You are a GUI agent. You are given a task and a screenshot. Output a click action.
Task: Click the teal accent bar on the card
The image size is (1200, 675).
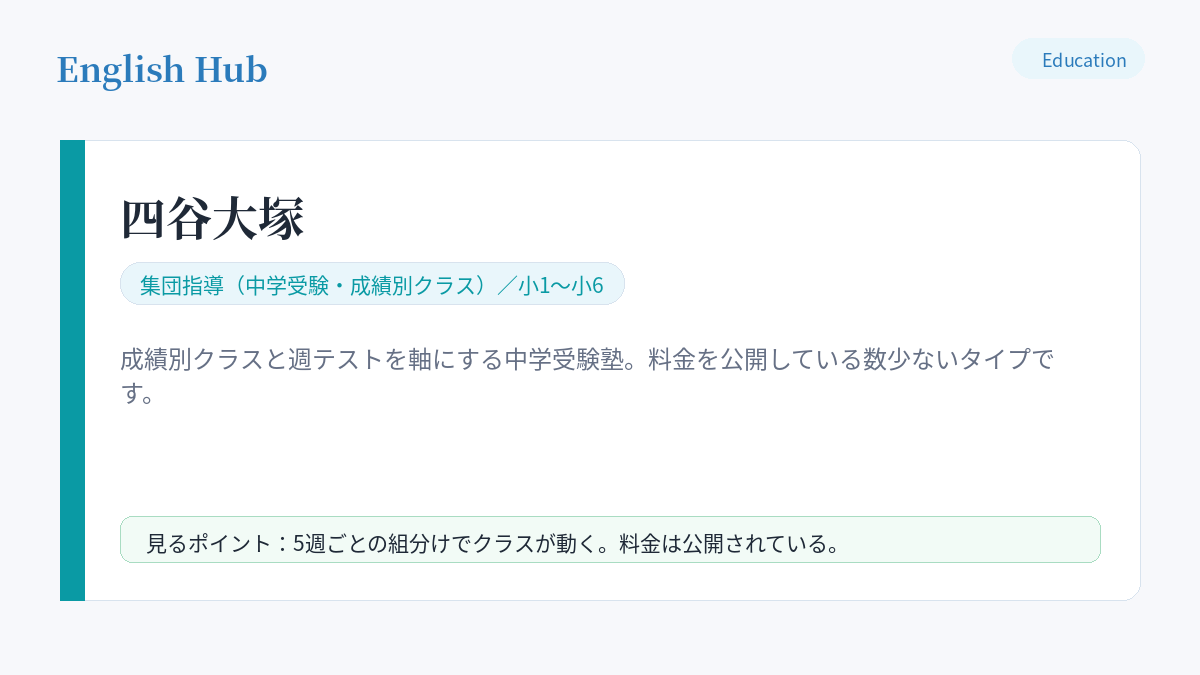72,370
